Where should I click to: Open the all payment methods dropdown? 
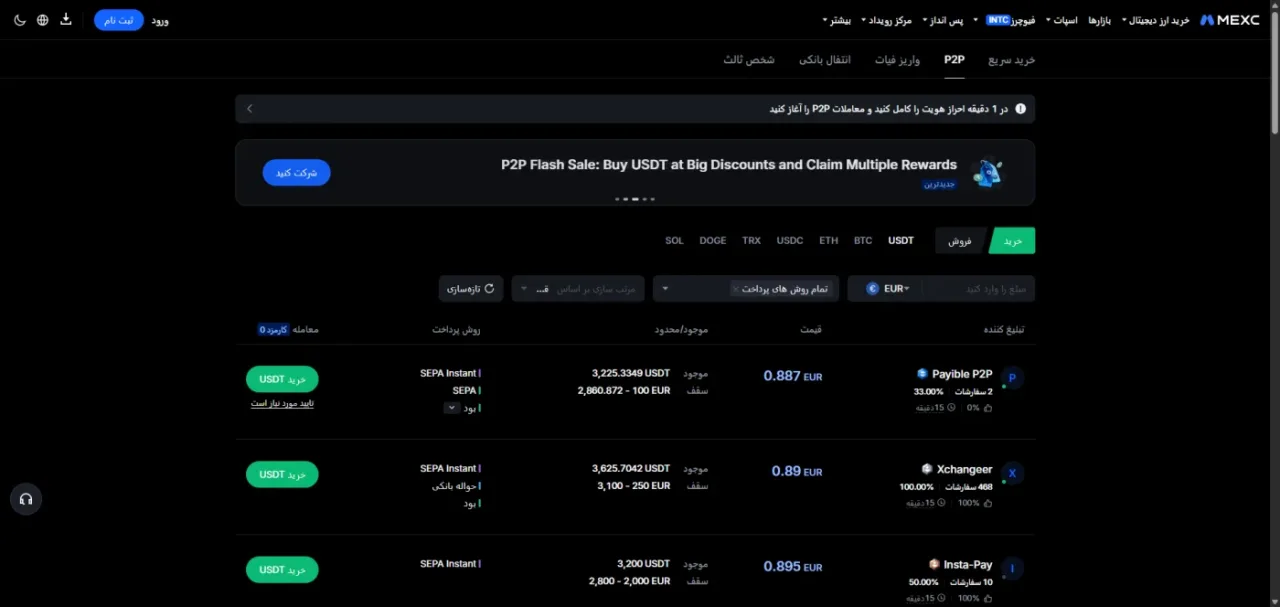click(746, 289)
